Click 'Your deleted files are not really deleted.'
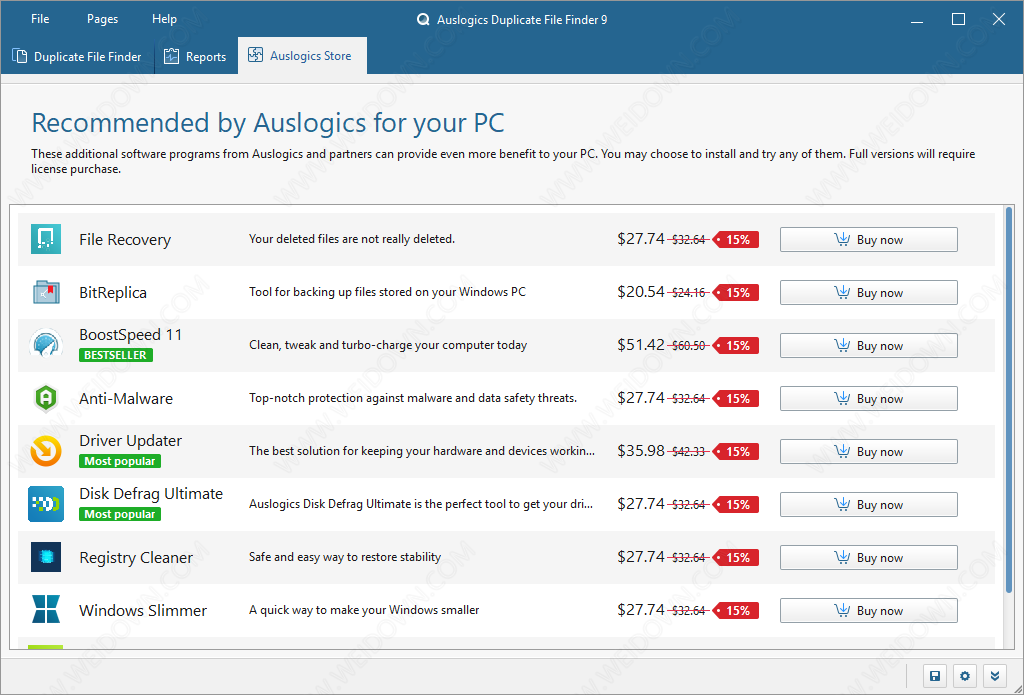This screenshot has width=1024, height=695. [x=351, y=239]
